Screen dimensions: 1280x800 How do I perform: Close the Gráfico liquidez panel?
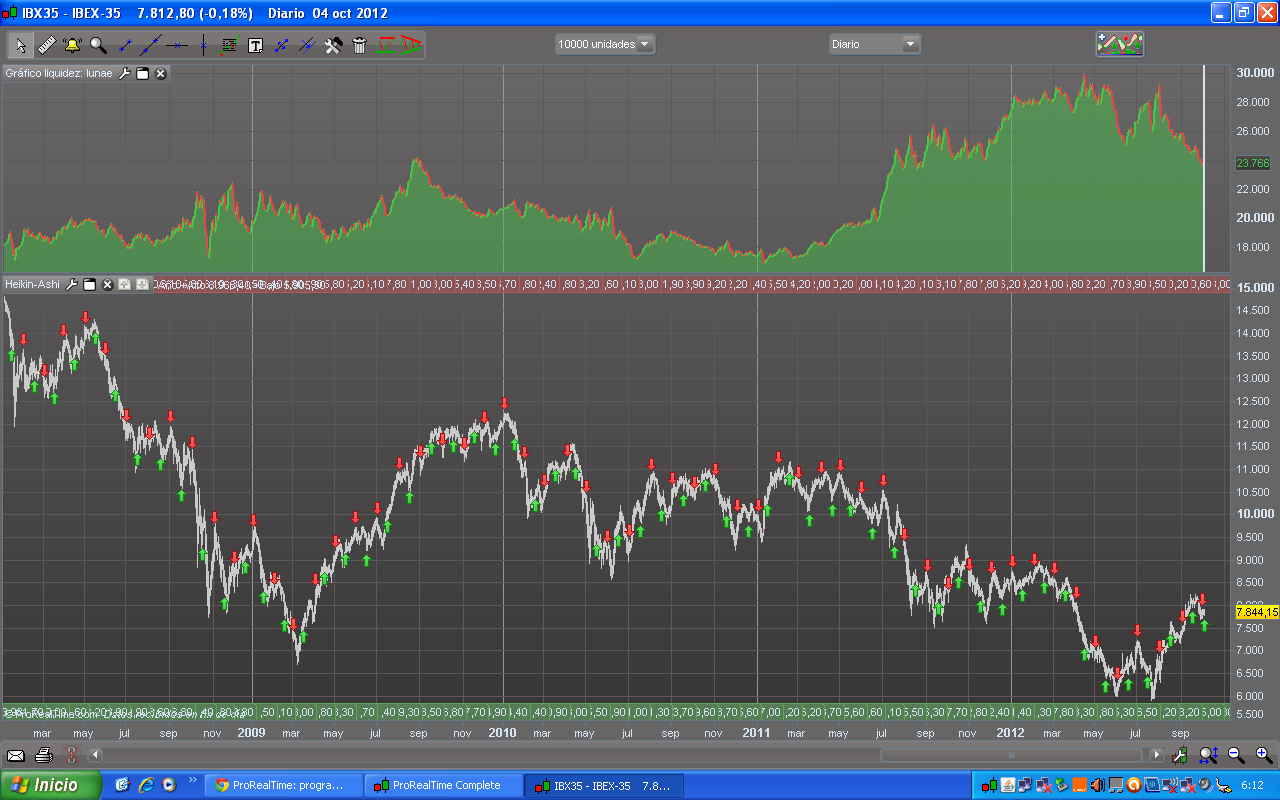click(160, 73)
